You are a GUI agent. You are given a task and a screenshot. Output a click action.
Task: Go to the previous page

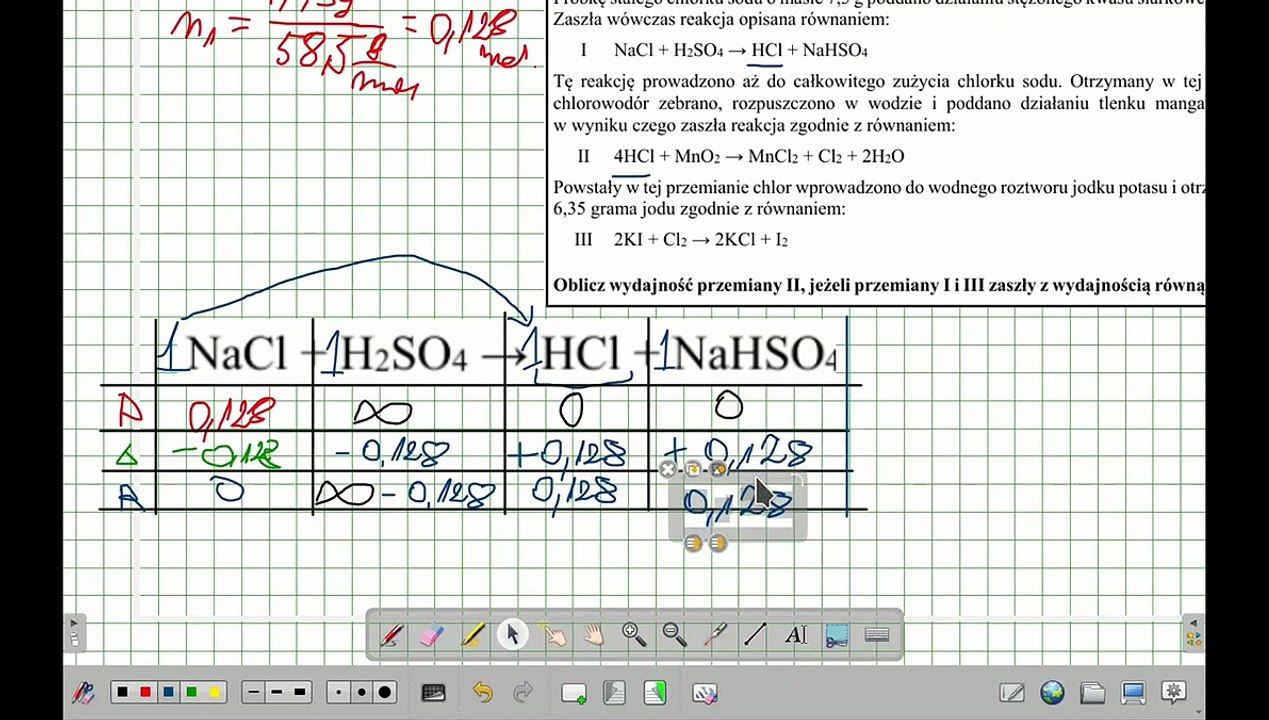point(614,692)
